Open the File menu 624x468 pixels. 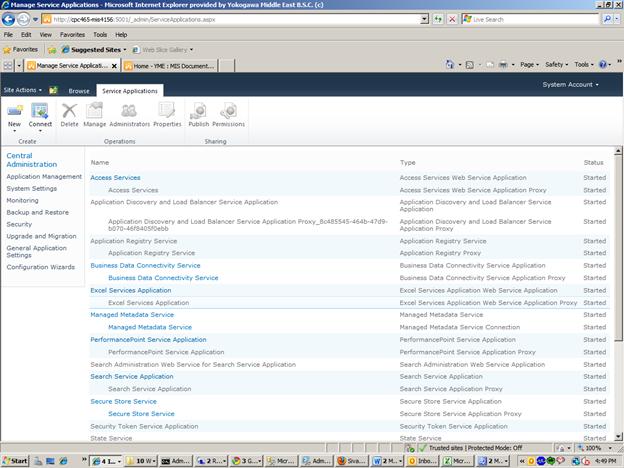[8, 35]
